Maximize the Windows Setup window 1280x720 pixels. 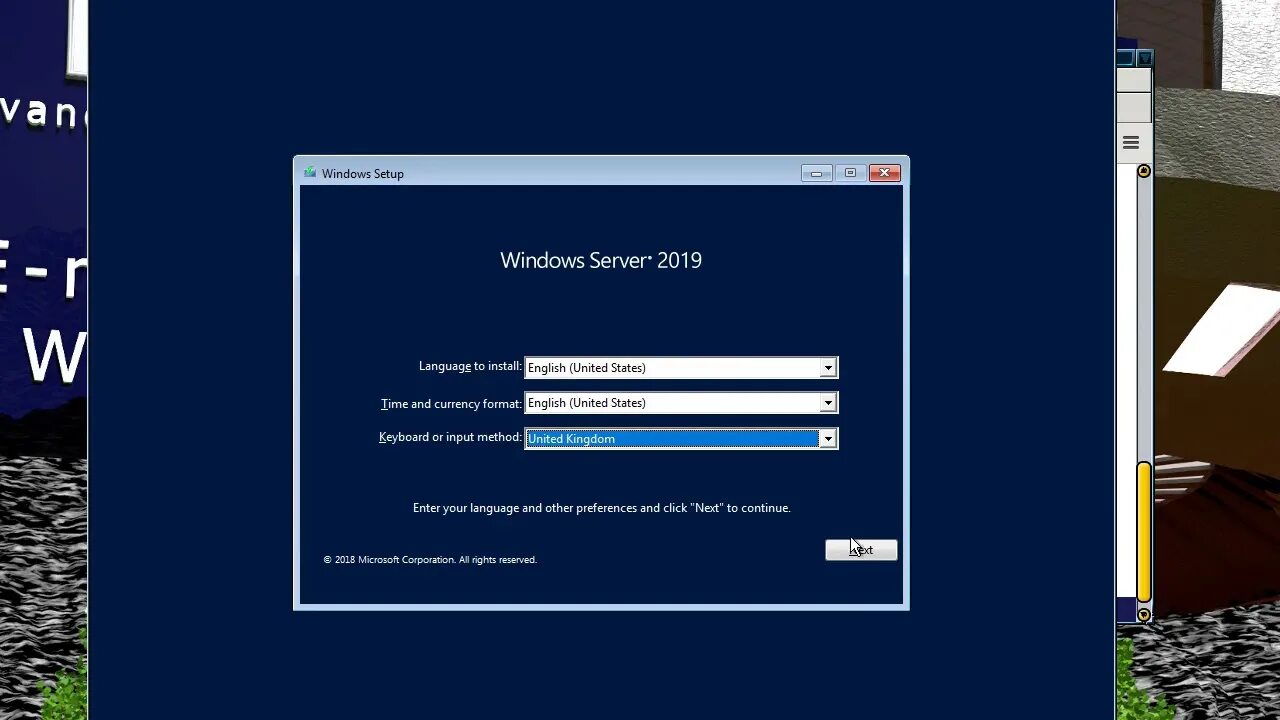pos(850,173)
